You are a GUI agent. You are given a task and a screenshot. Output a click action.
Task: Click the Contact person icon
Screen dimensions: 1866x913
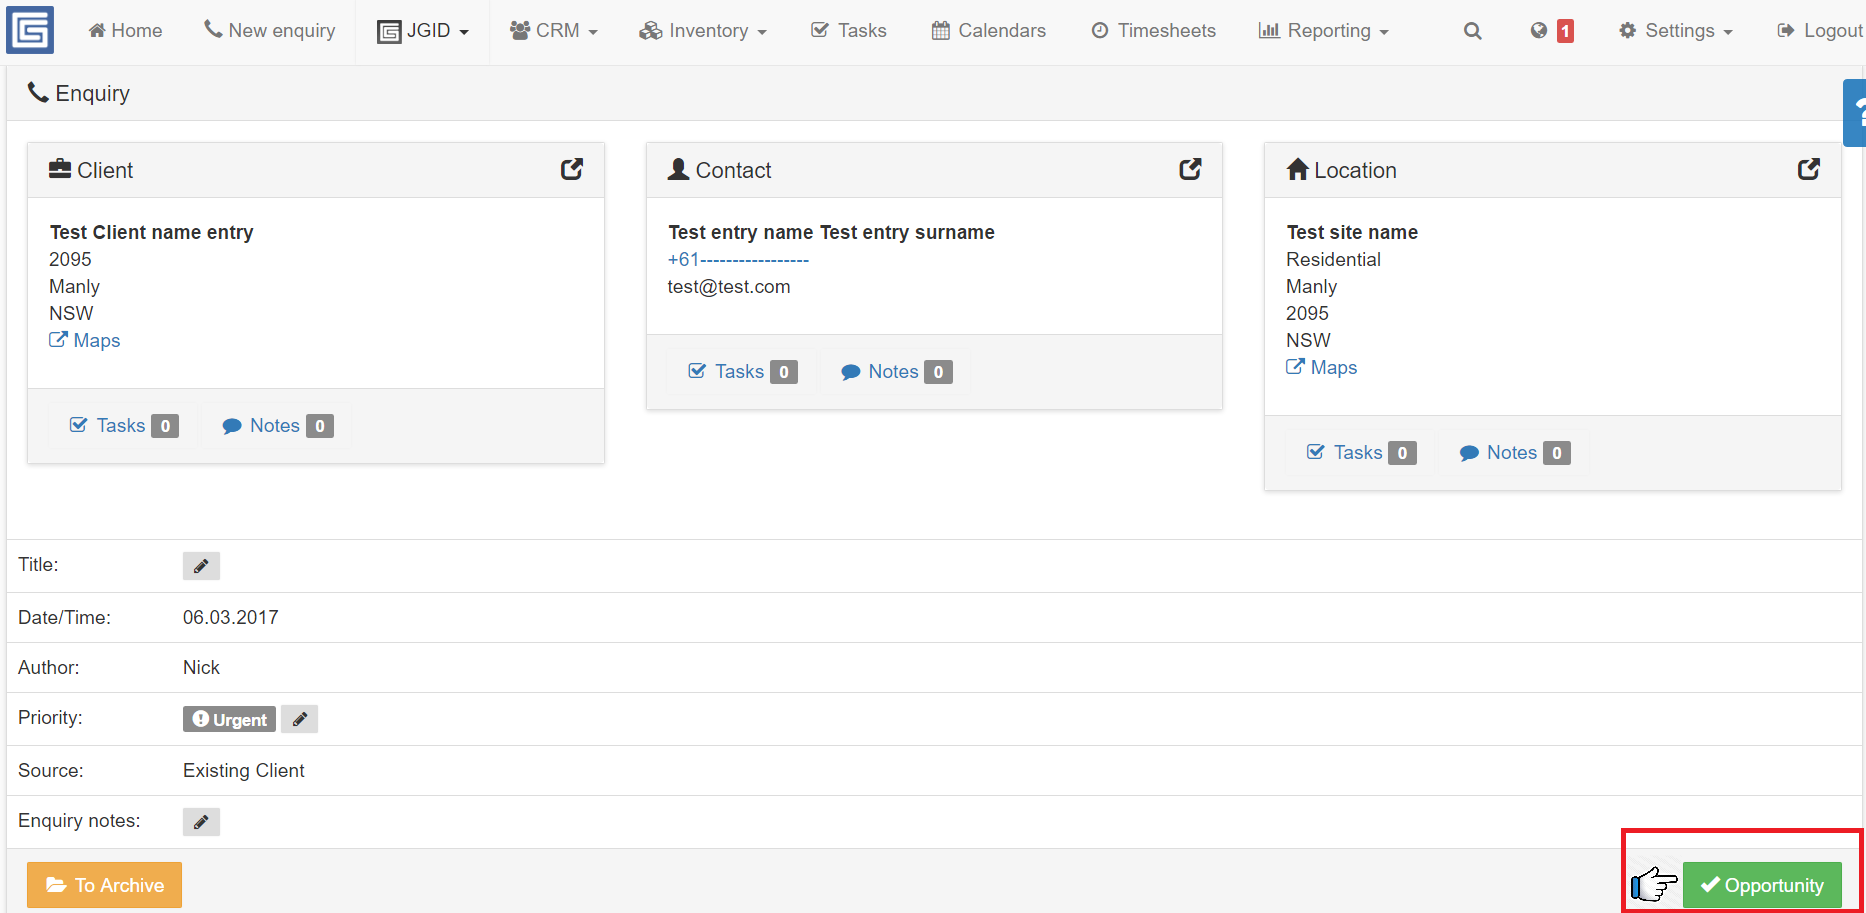click(678, 169)
